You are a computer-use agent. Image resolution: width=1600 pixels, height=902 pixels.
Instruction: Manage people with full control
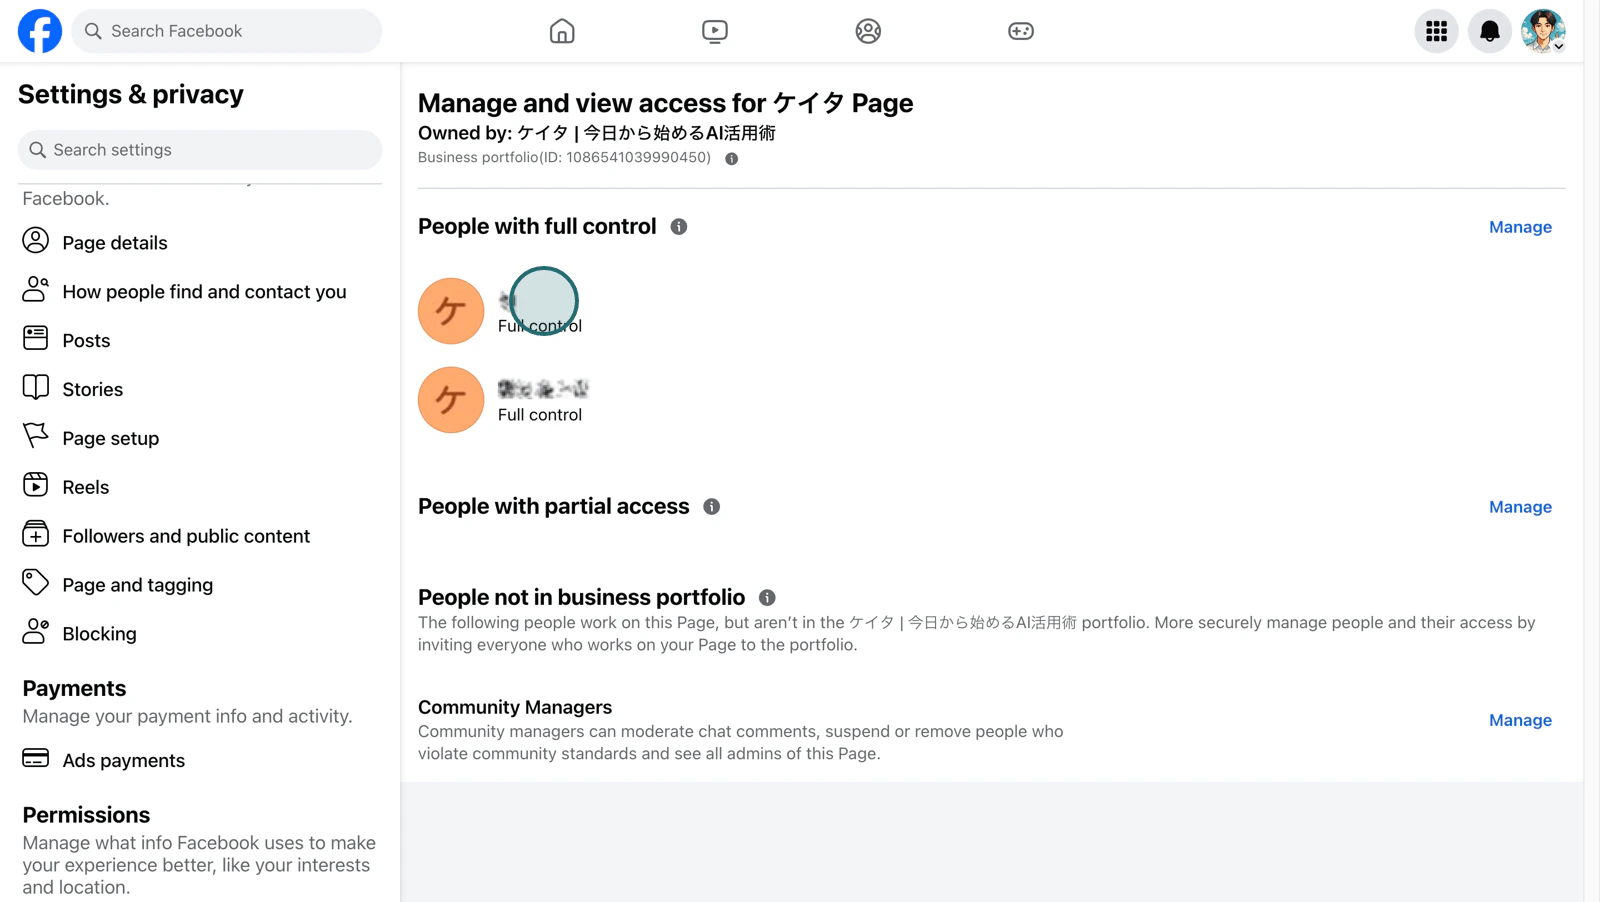coord(1520,227)
